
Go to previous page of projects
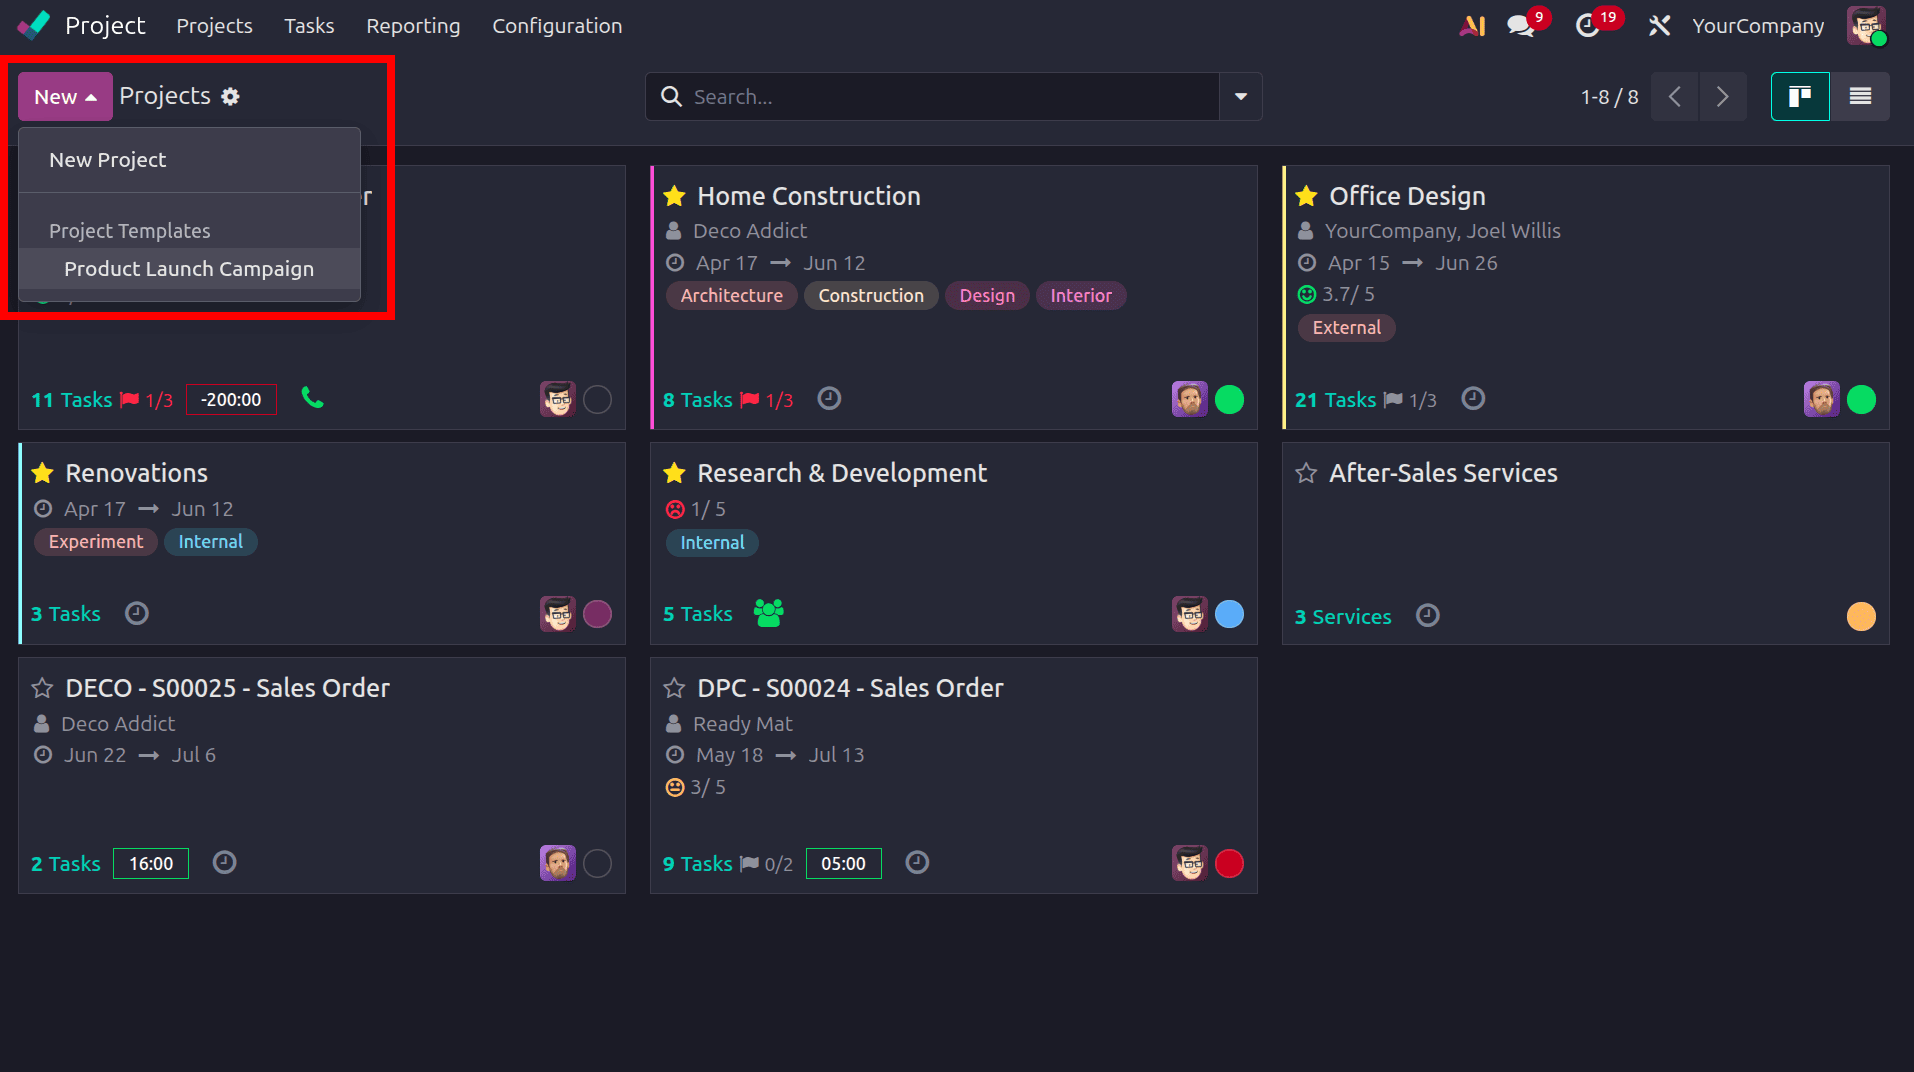coord(1675,96)
